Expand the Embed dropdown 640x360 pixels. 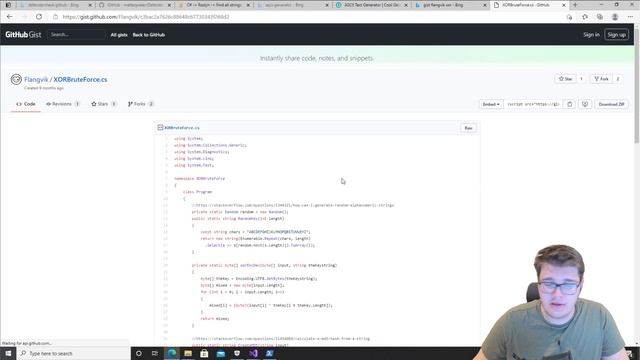click(491, 104)
